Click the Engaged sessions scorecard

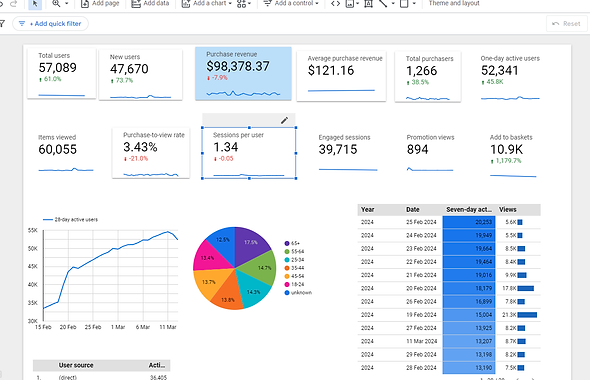pos(347,153)
